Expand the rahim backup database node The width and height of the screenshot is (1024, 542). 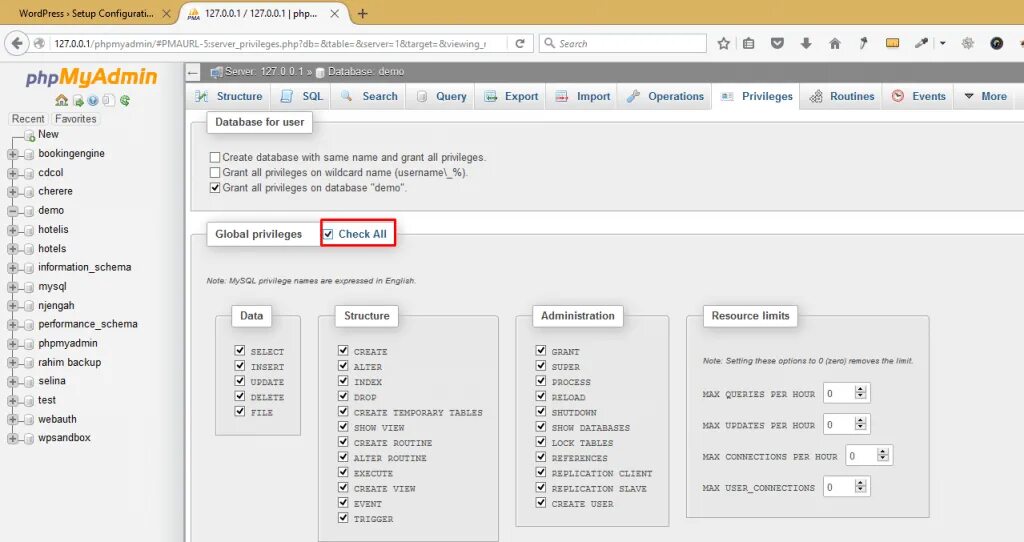(x=12, y=362)
